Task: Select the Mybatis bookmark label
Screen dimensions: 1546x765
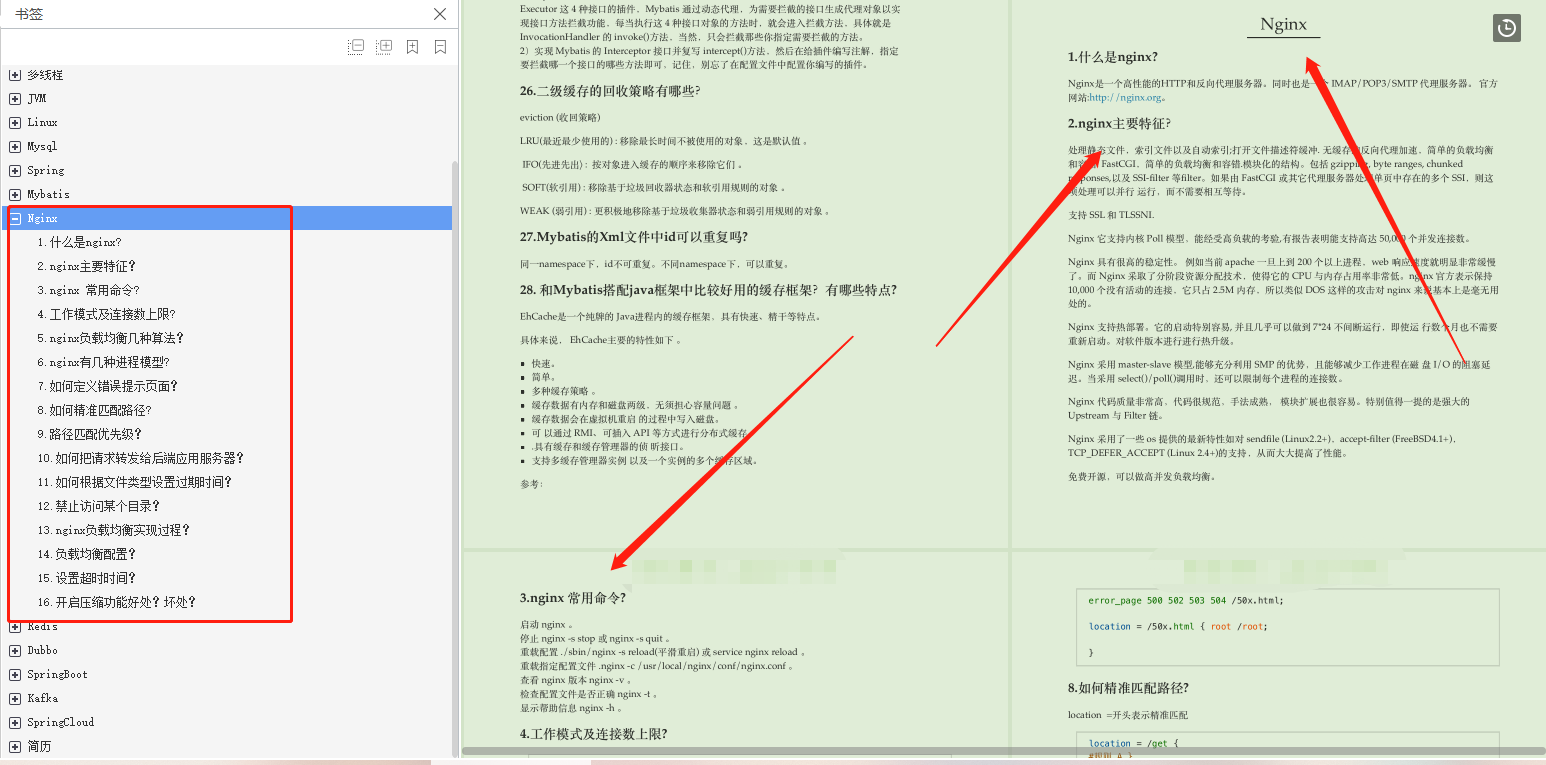Action: click(x=48, y=194)
